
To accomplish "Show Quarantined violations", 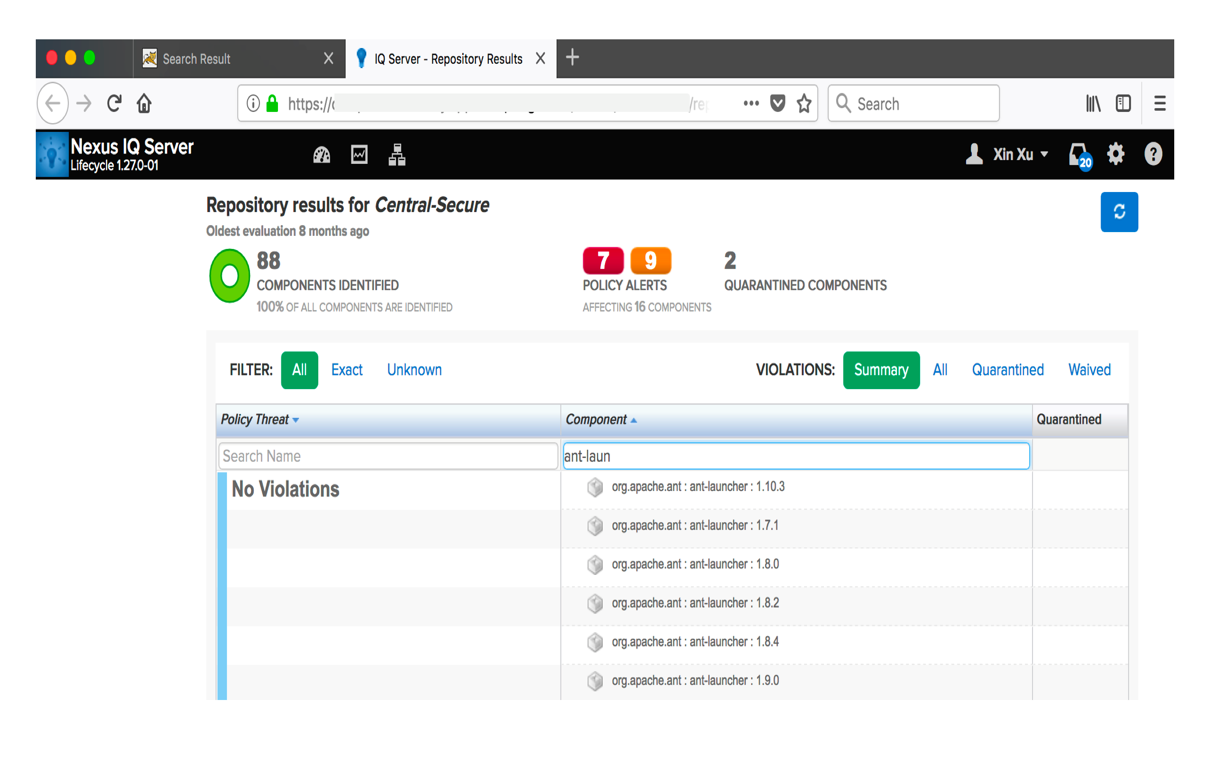I will [1007, 370].
